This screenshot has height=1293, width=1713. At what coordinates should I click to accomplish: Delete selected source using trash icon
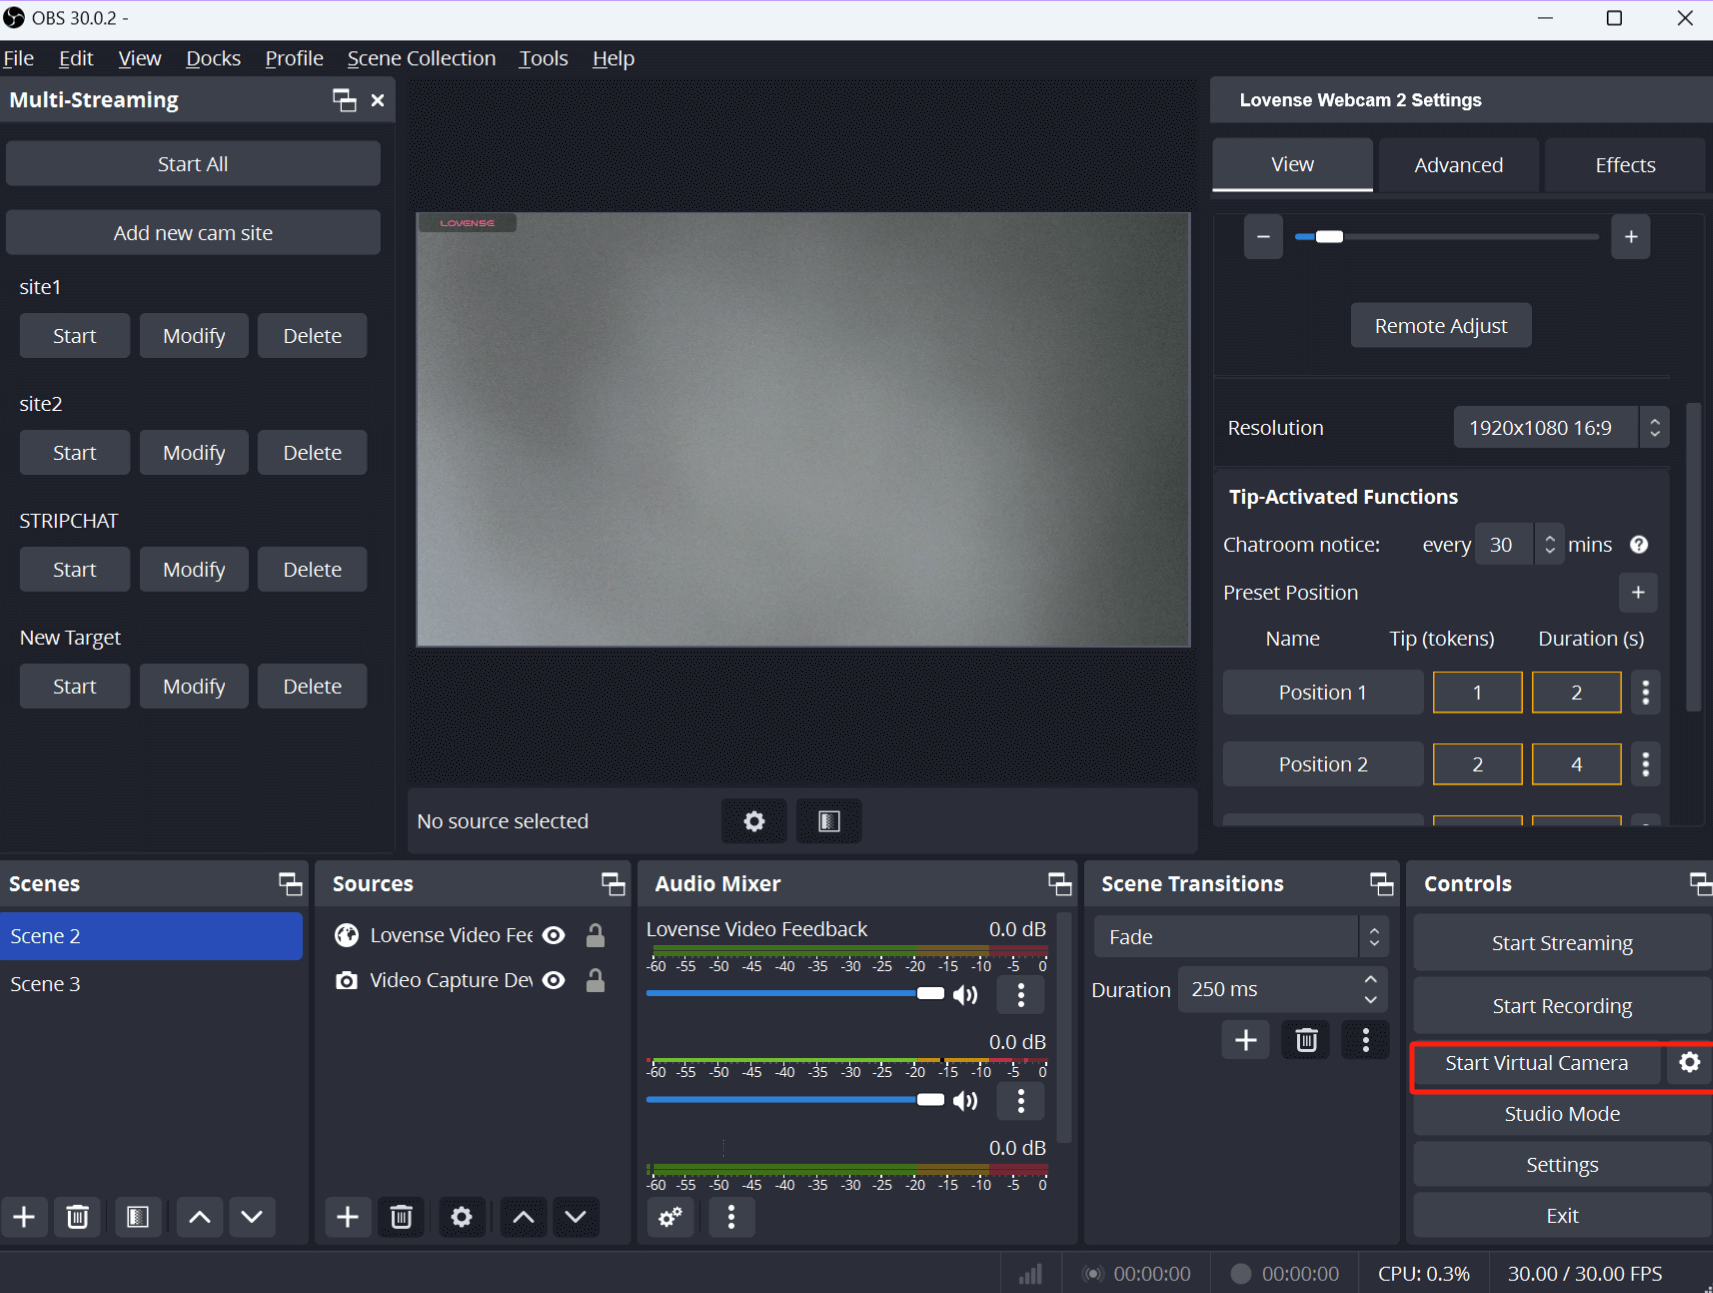(401, 1217)
